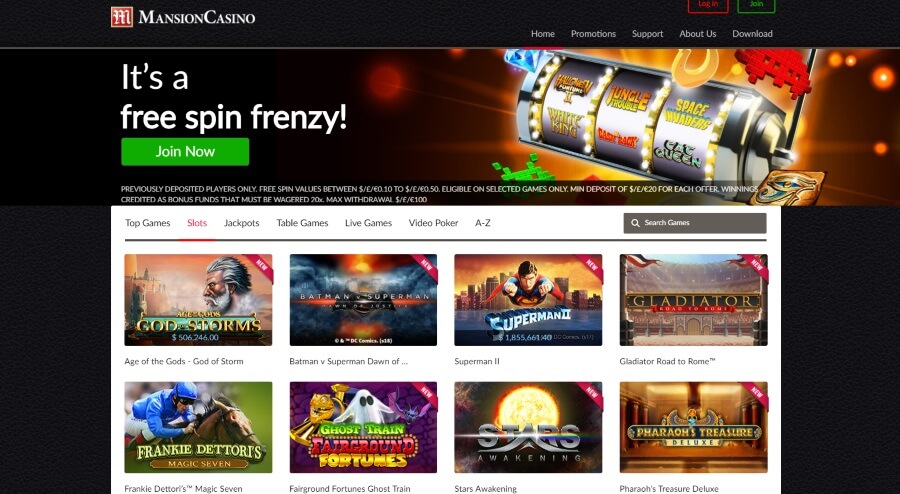Focus the Search Games input field
The width and height of the screenshot is (900, 494).
tap(695, 223)
